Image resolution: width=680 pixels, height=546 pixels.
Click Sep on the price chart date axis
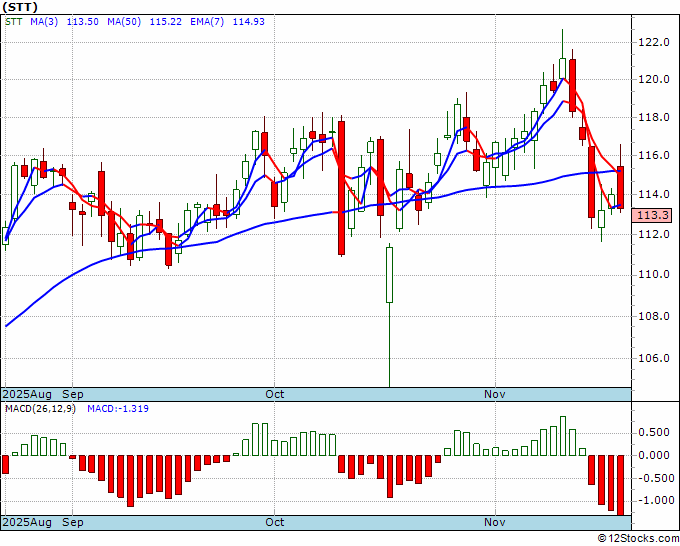click(x=73, y=394)
